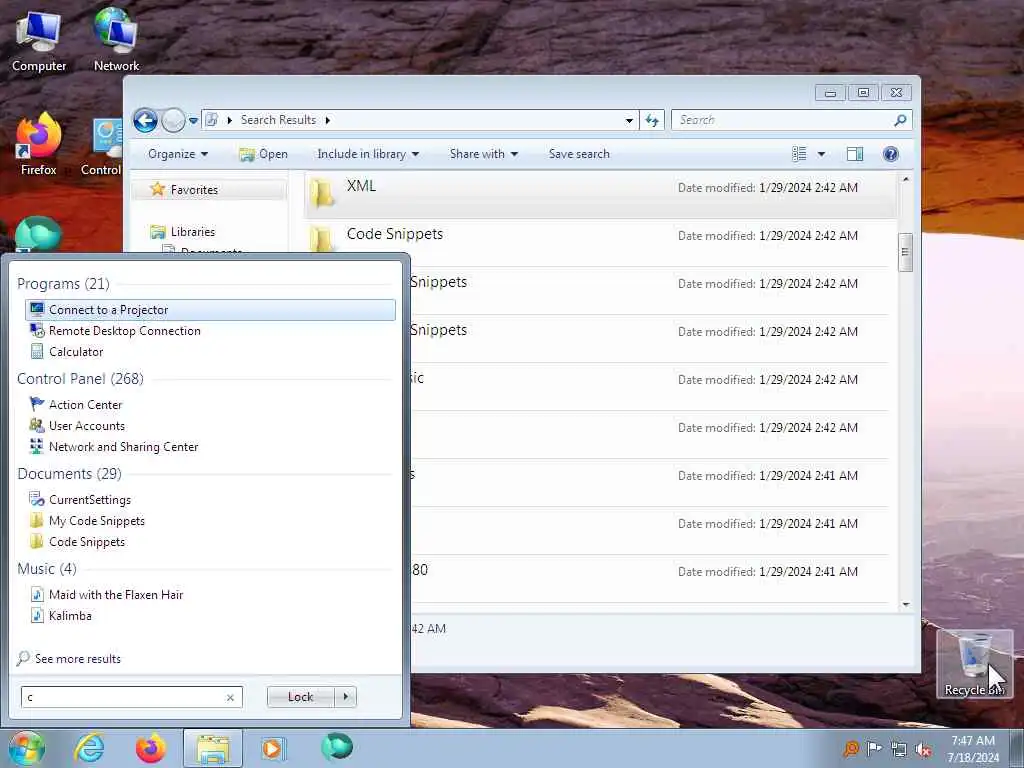Image resolution: width=1024 pixels, height=768 pixels.
Task: Click Music (4) group header
Action: tap(46, 569)
